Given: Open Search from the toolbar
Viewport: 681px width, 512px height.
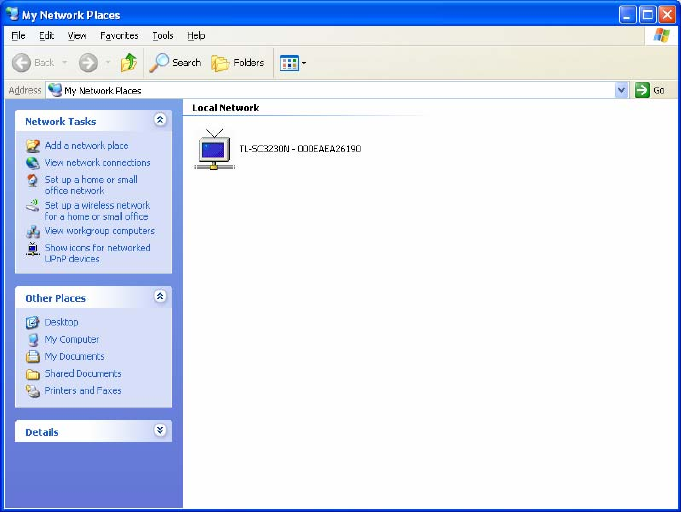Looking at the screenshot, I should click(175, 63).
